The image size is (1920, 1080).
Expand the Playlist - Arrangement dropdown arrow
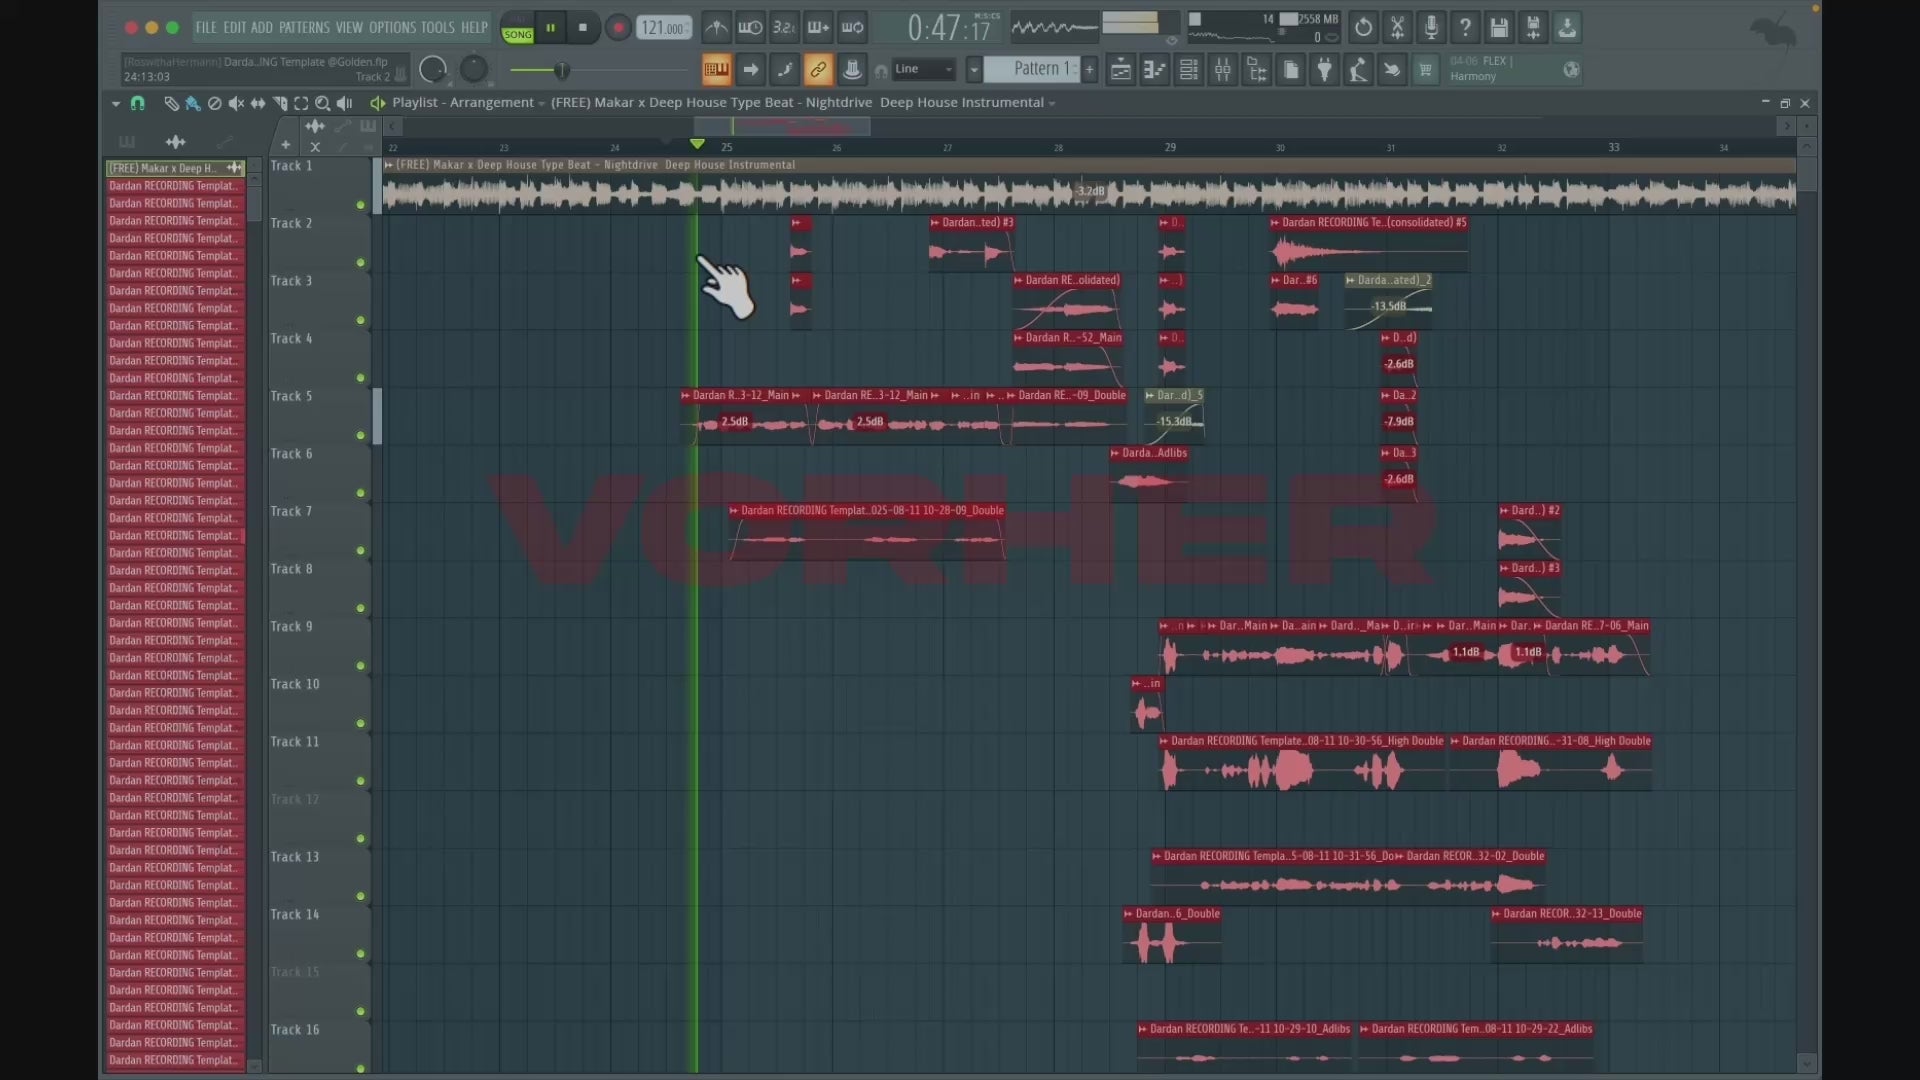(542, 103)
